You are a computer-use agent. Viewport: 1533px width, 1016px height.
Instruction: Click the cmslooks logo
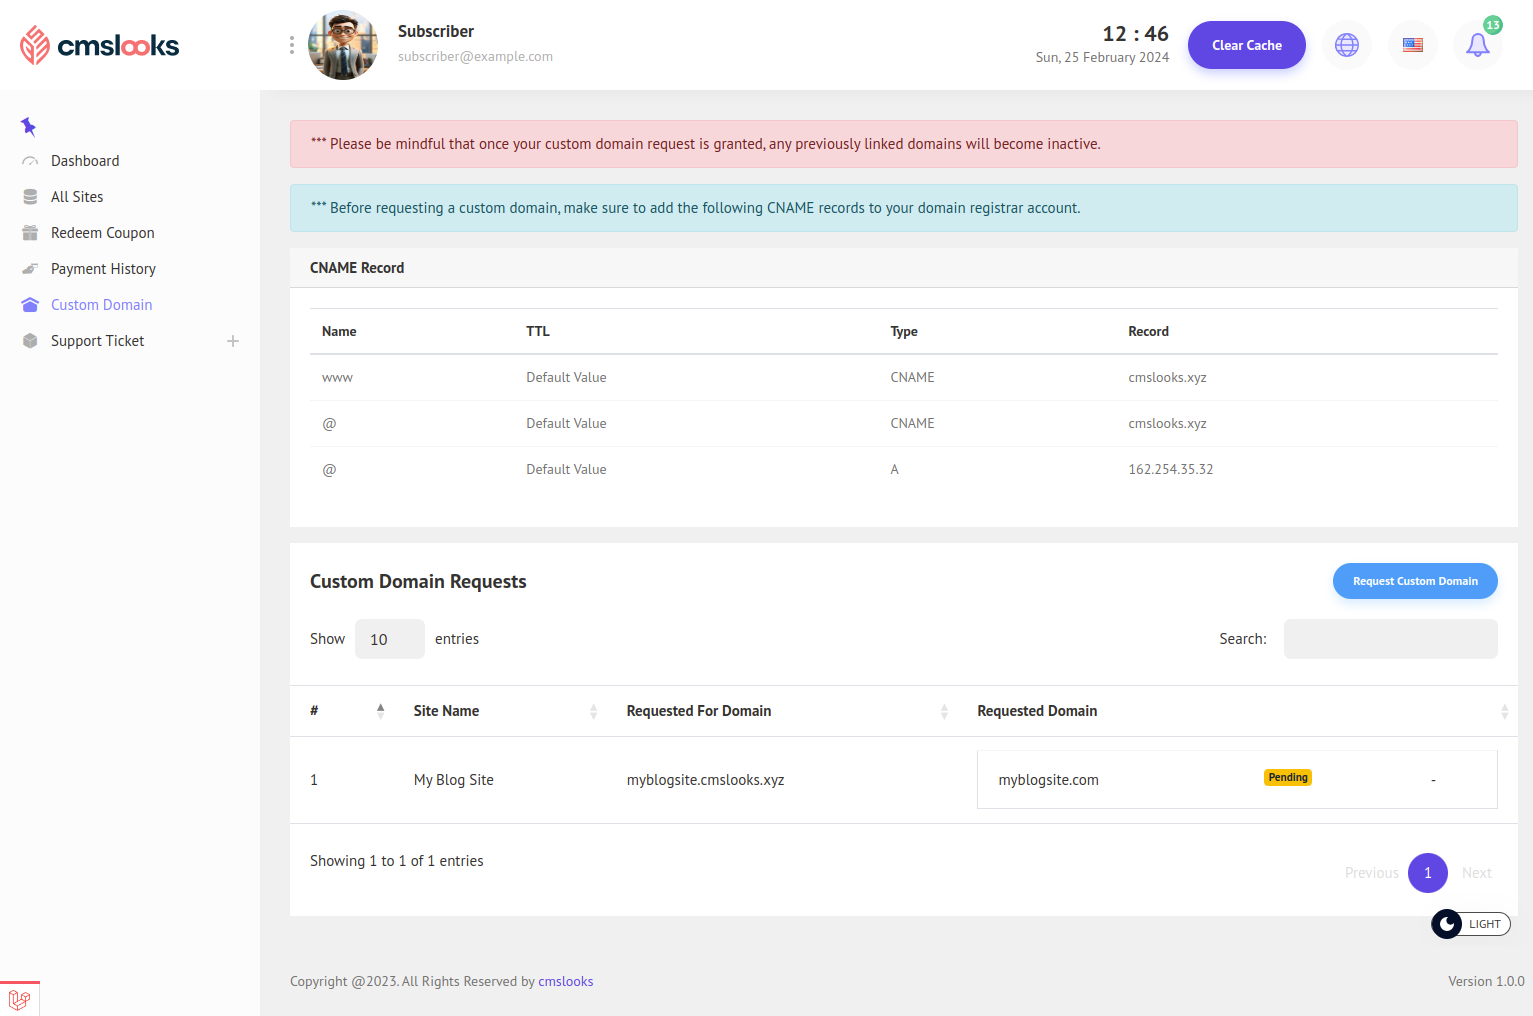point(100,45)
